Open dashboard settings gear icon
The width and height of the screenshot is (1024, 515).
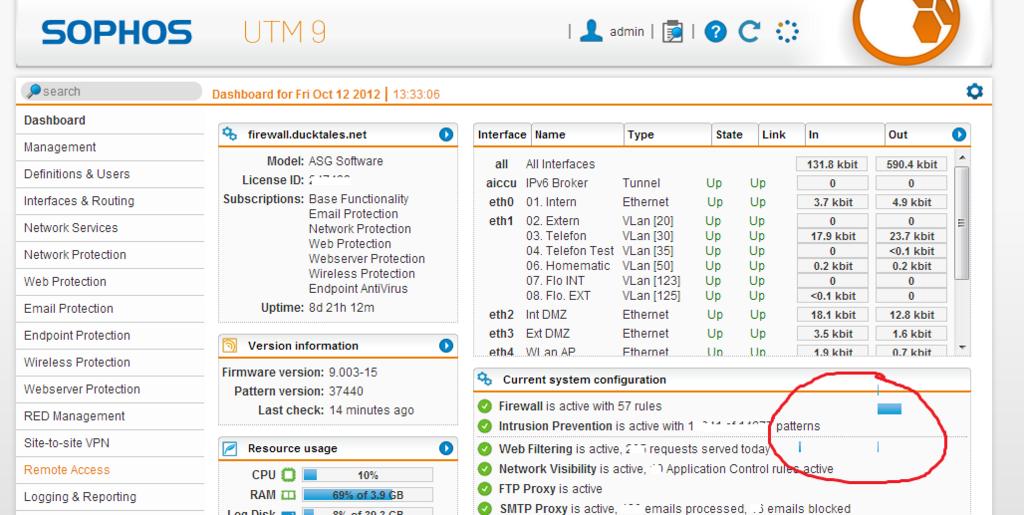point(974,91)
